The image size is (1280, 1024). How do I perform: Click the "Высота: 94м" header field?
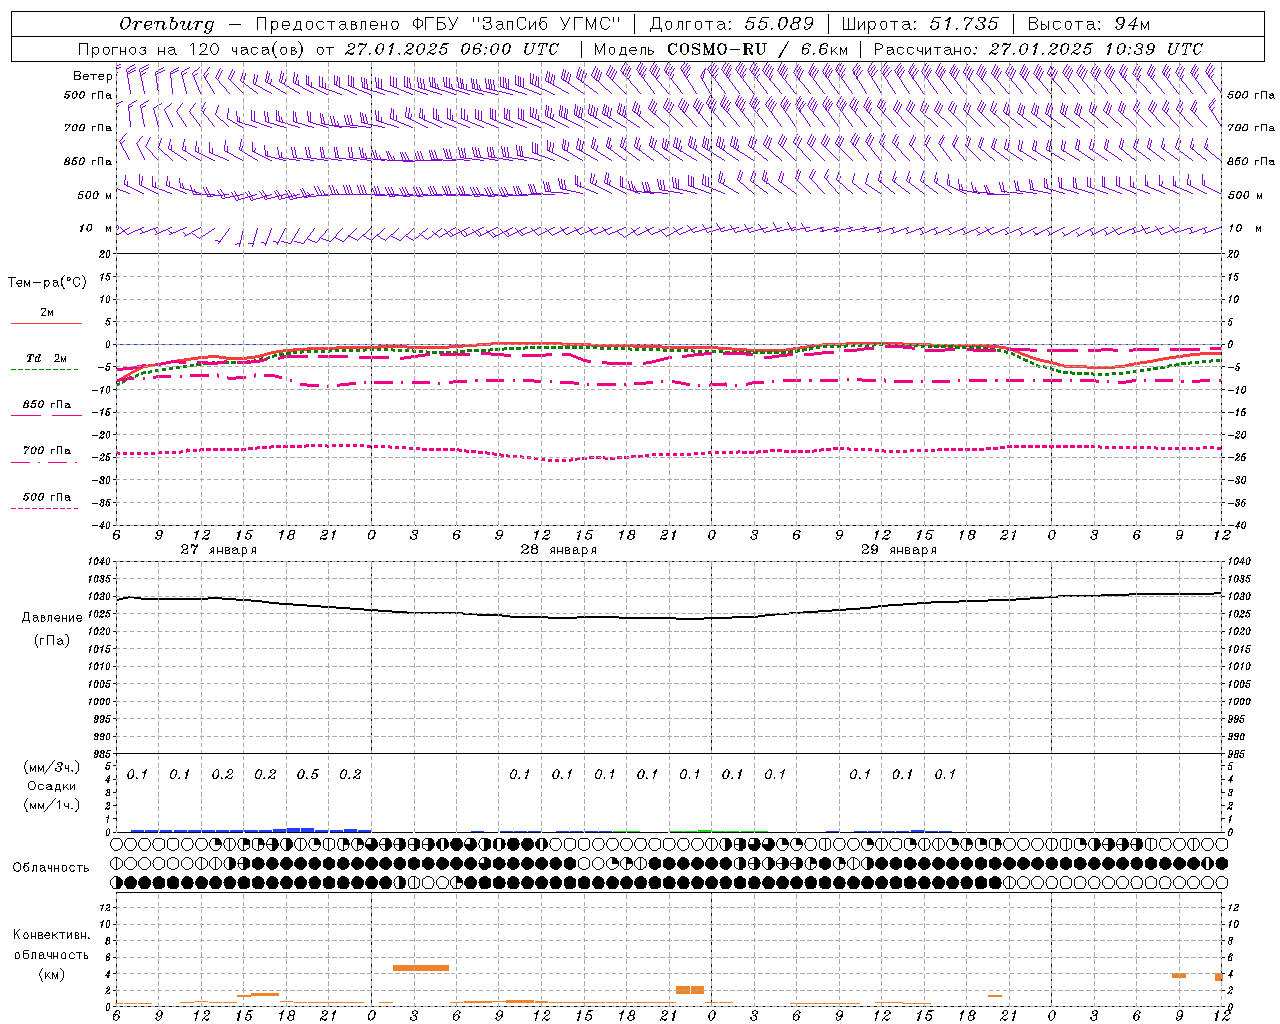click(x=1089, y=24)
